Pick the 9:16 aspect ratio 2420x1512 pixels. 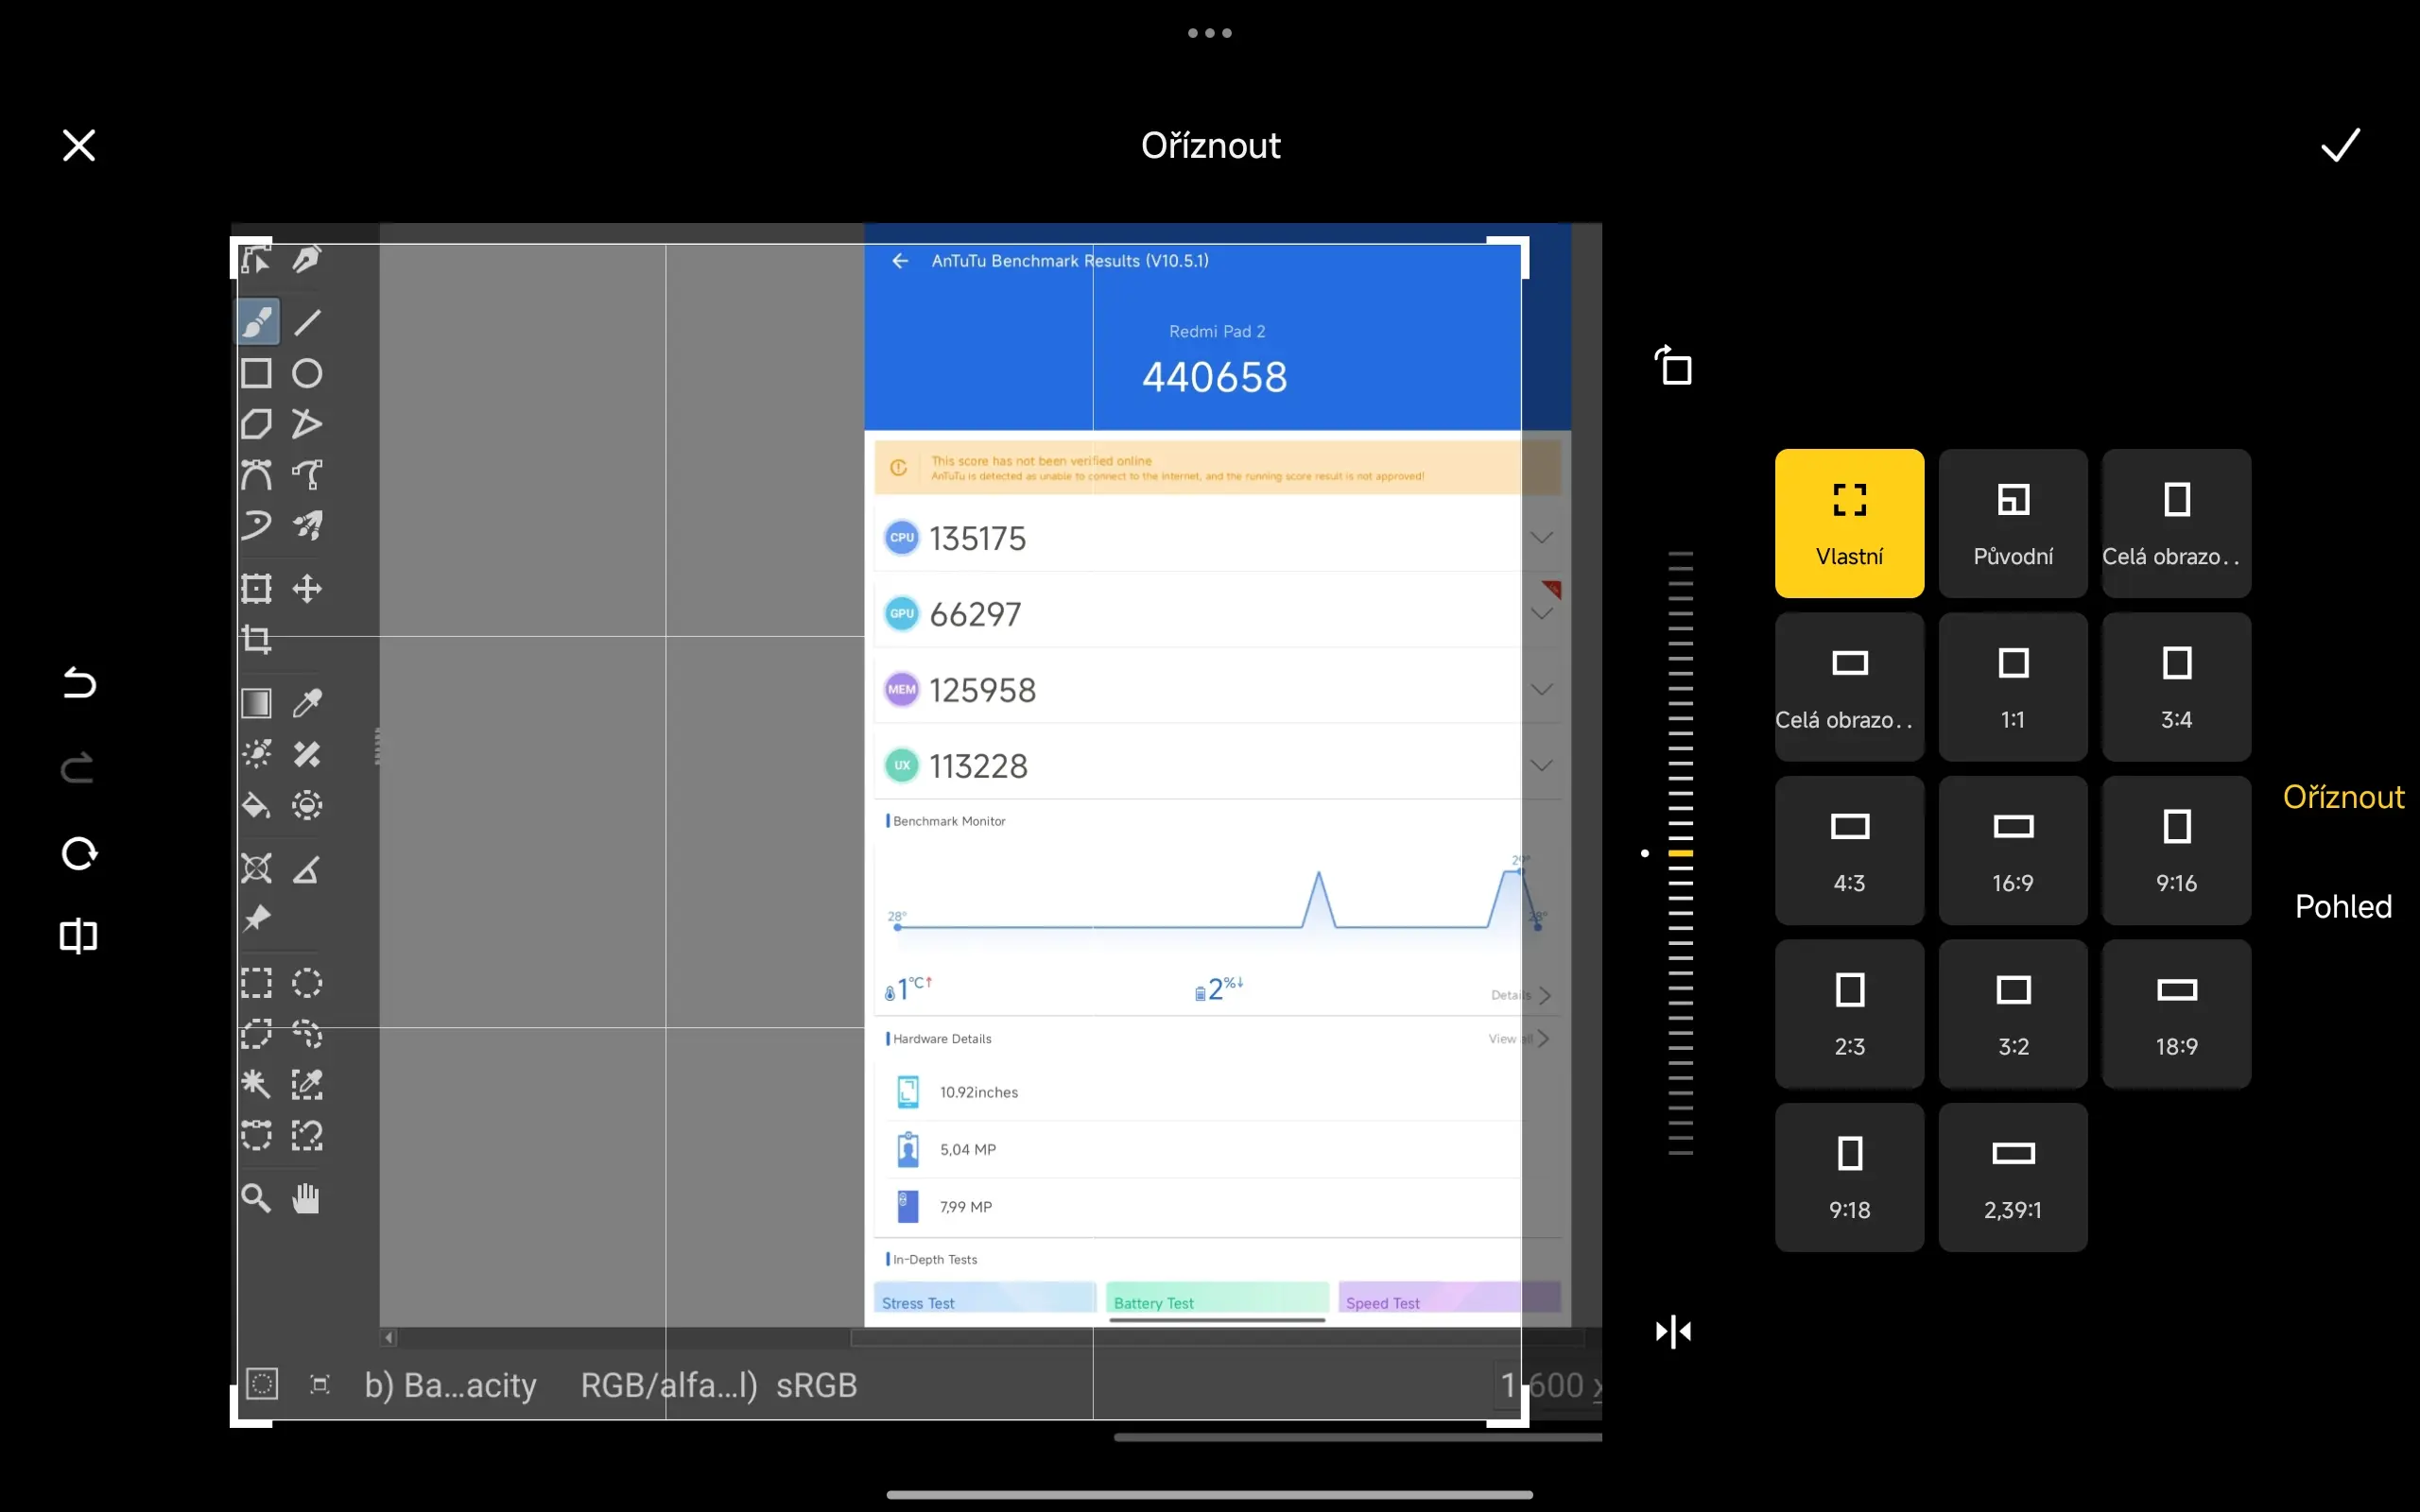point(2176,850)
